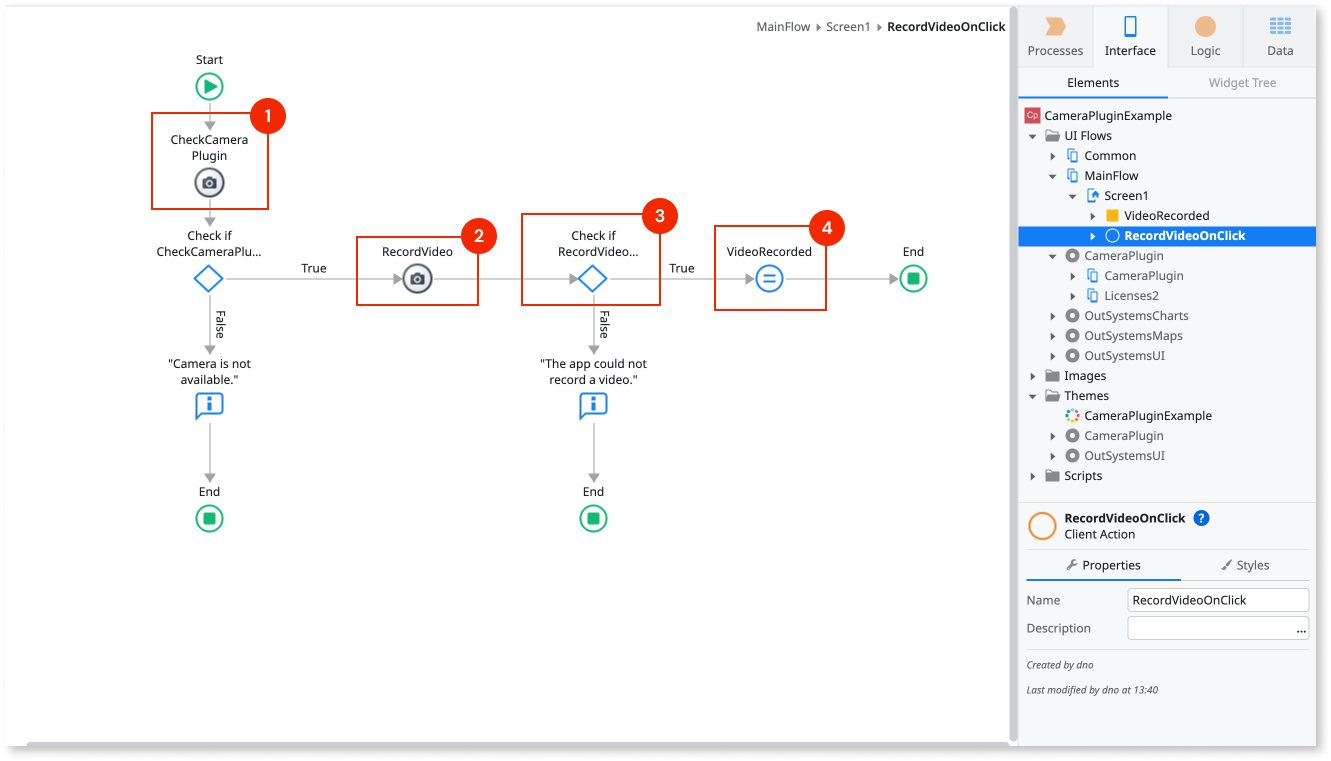Go to Screen1 in the breadcrumb

coord(848,27)
